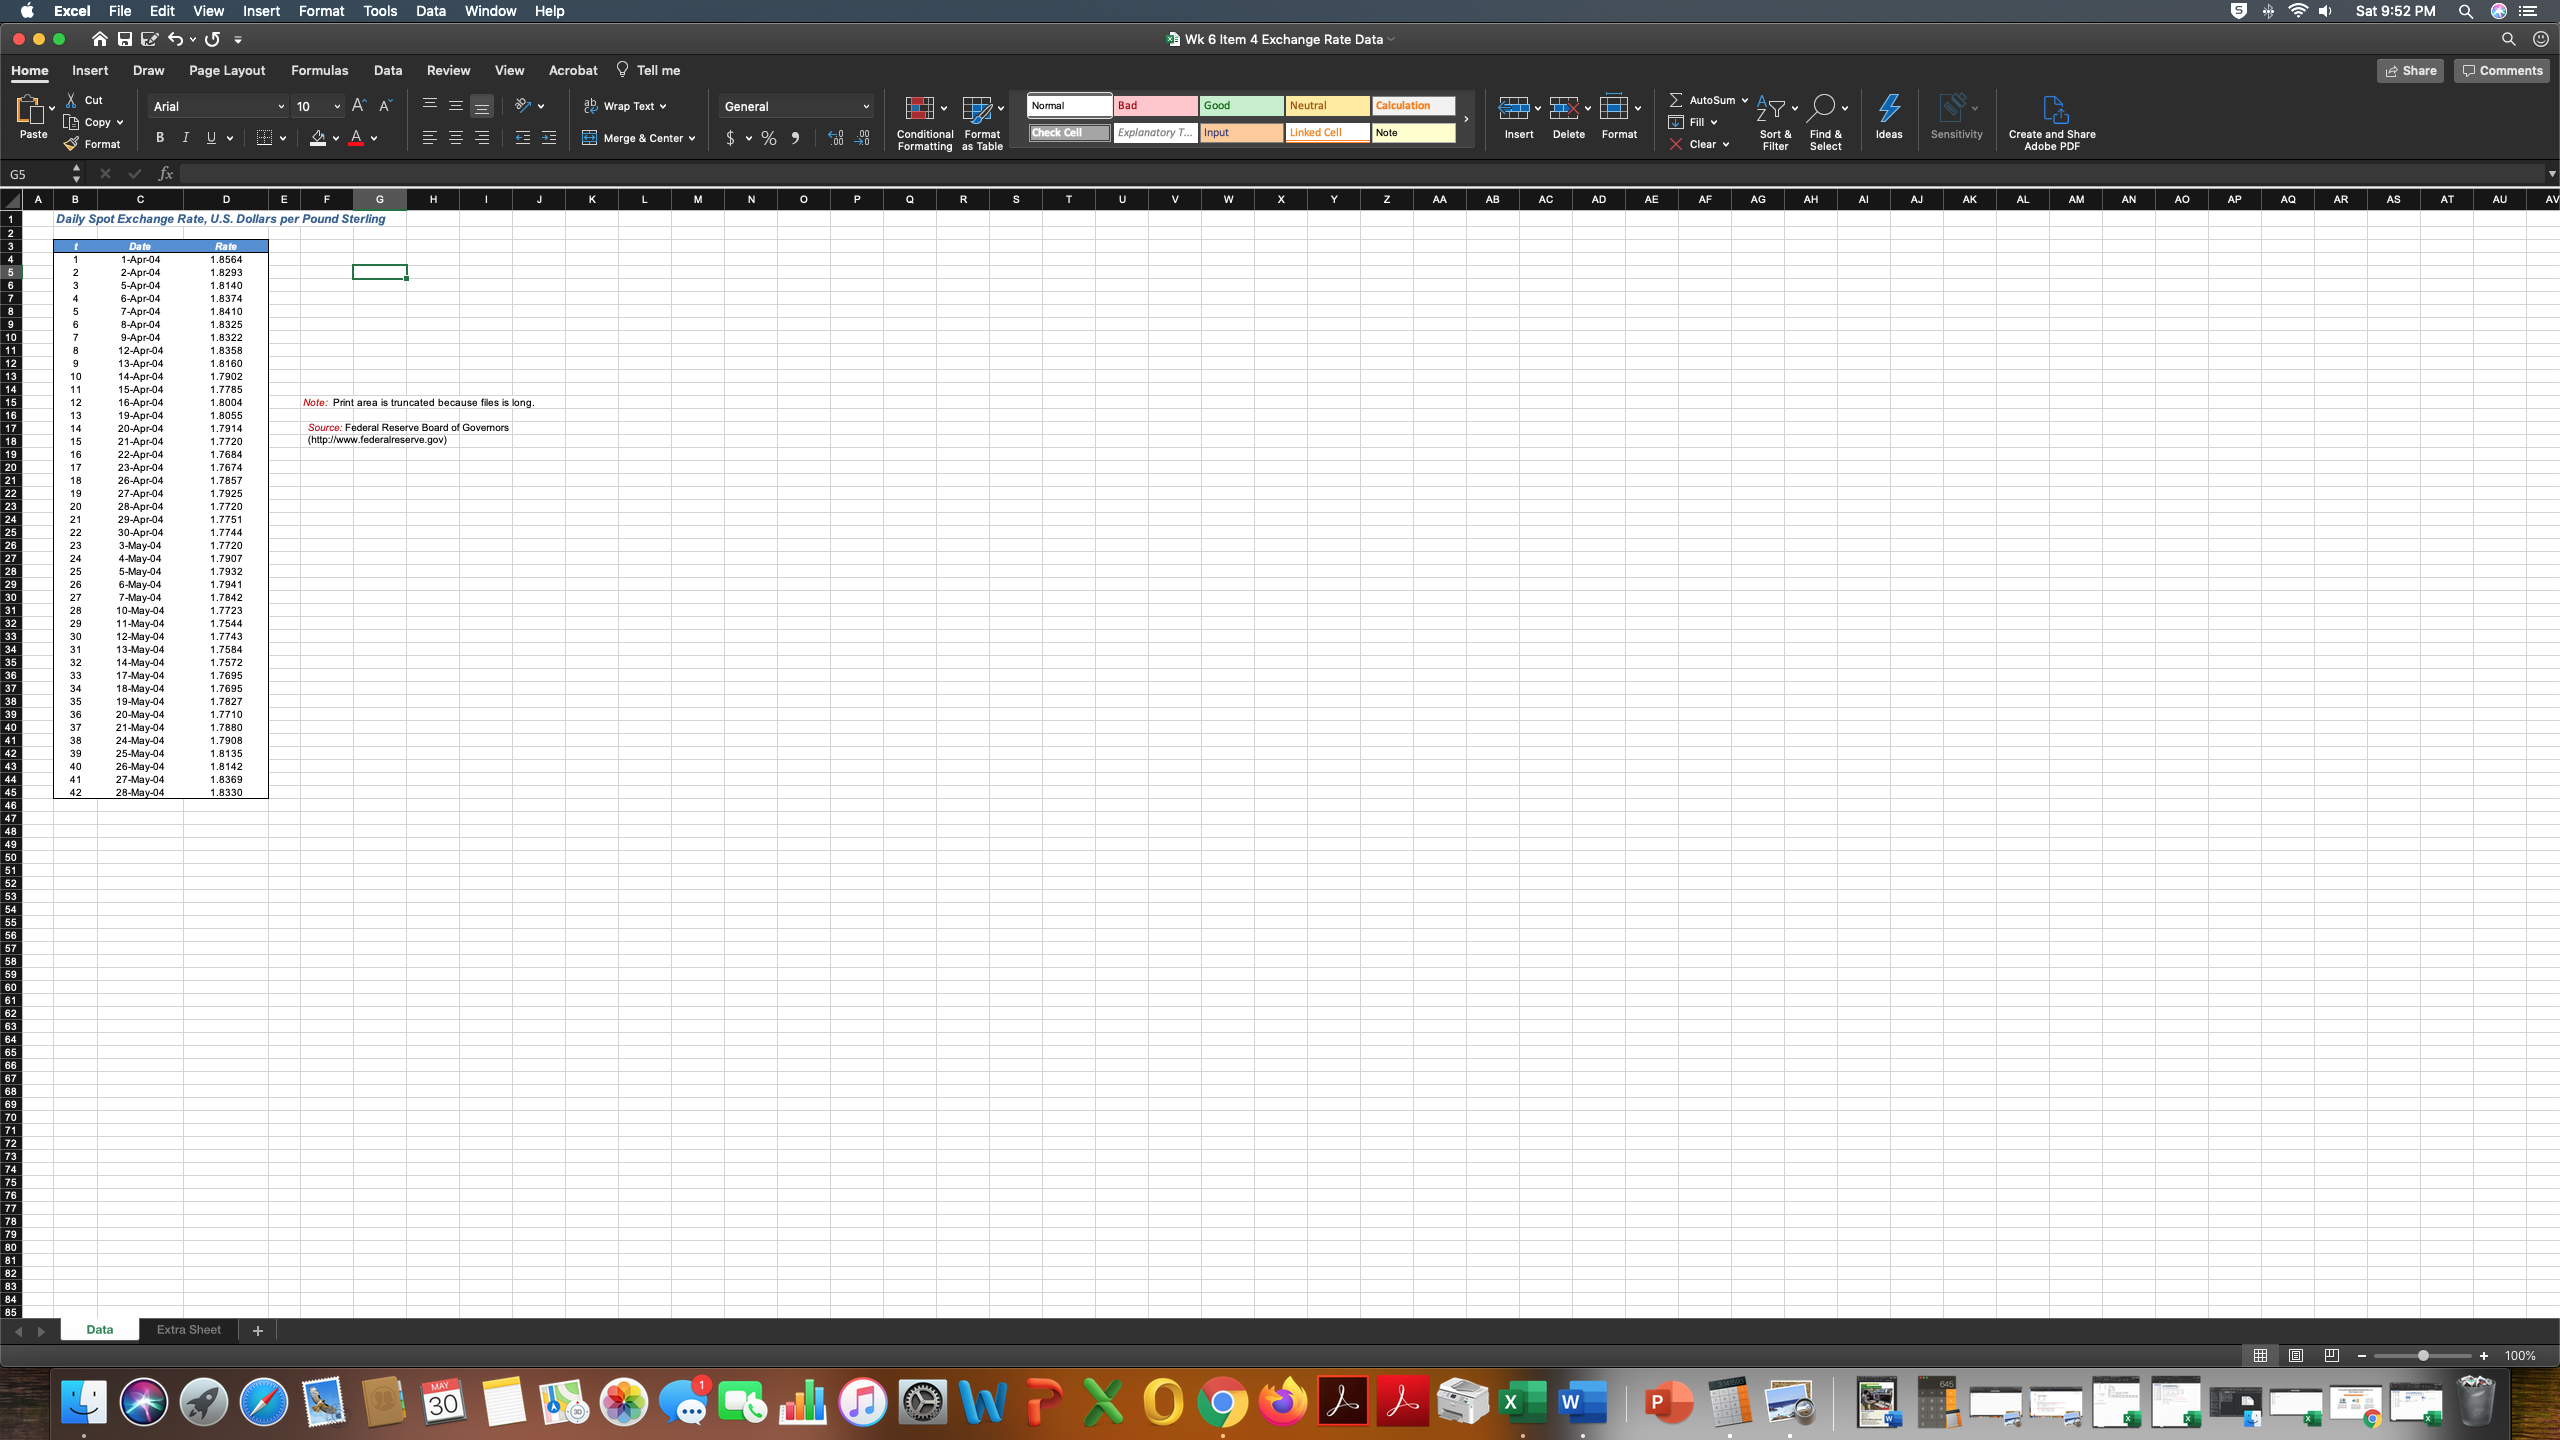2560x1440 pixels.
Task: Toggle Italic formatting
Action: (x=185, y=138)
